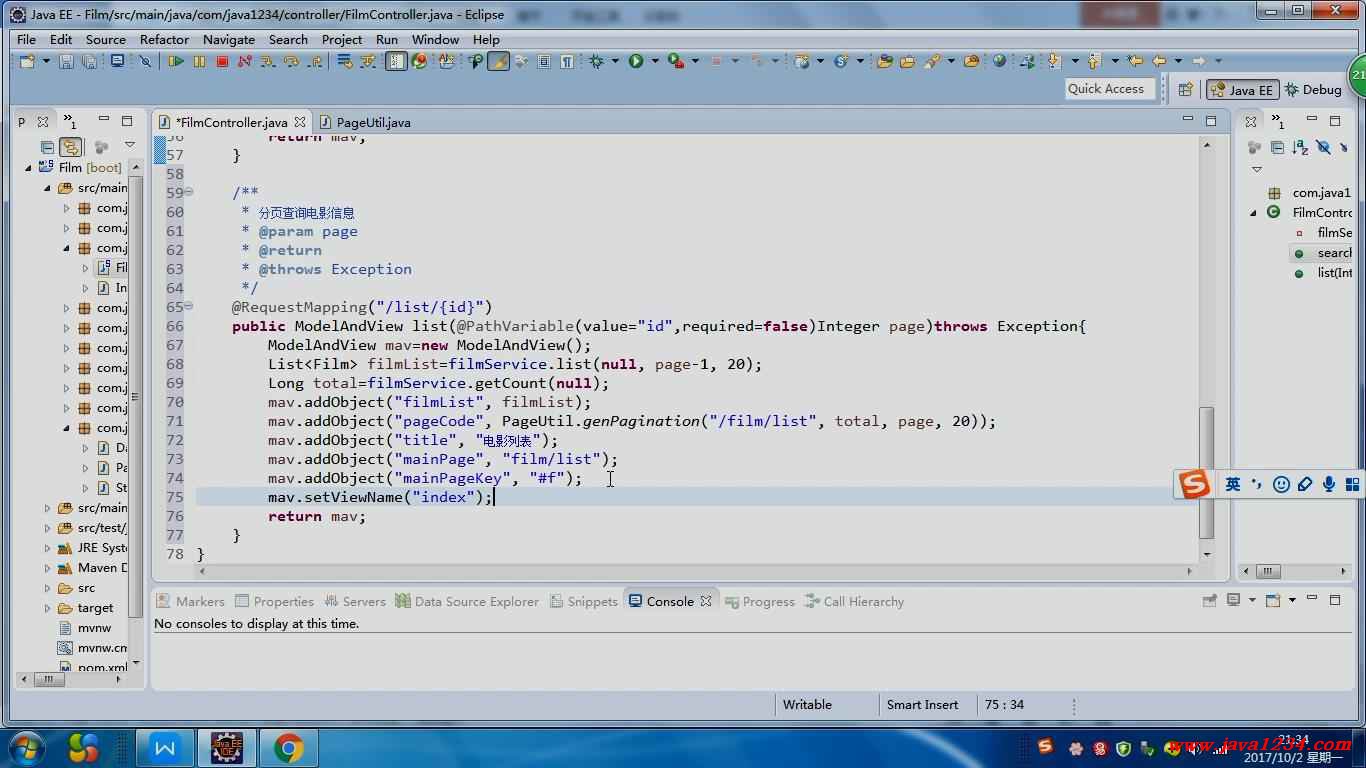Click the New file wizard icon
Screen dimensions: 1366x768
point(27,62)
